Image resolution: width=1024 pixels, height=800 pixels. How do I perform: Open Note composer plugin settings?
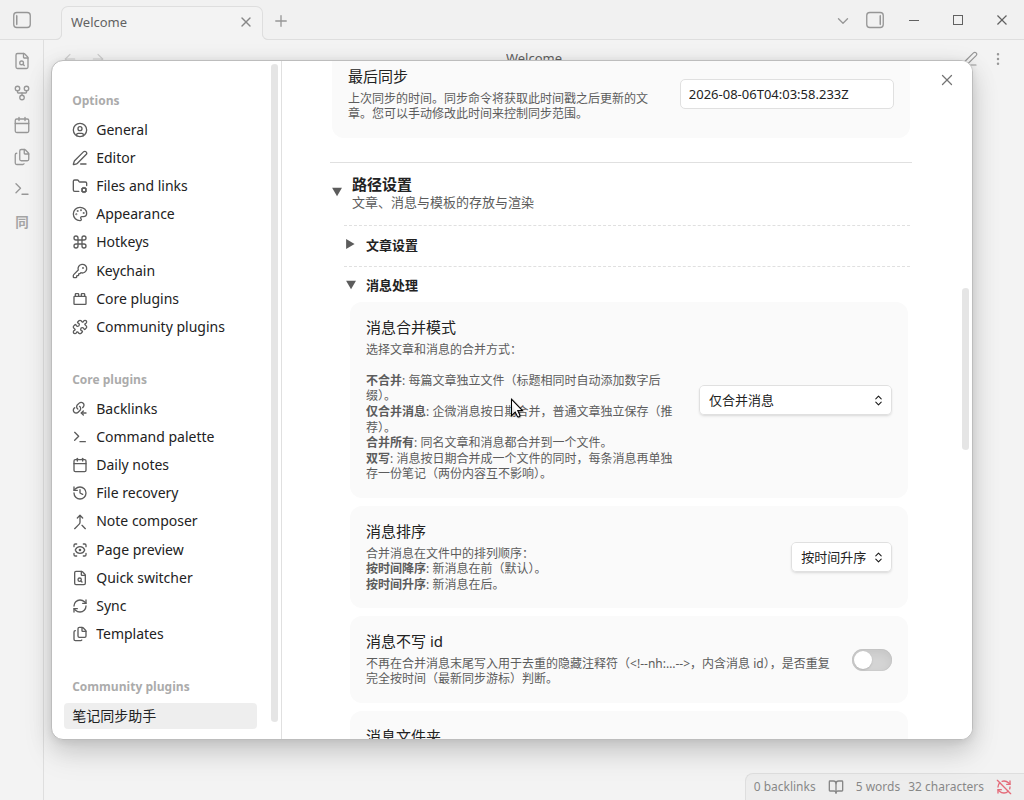(x=161, y=521)
